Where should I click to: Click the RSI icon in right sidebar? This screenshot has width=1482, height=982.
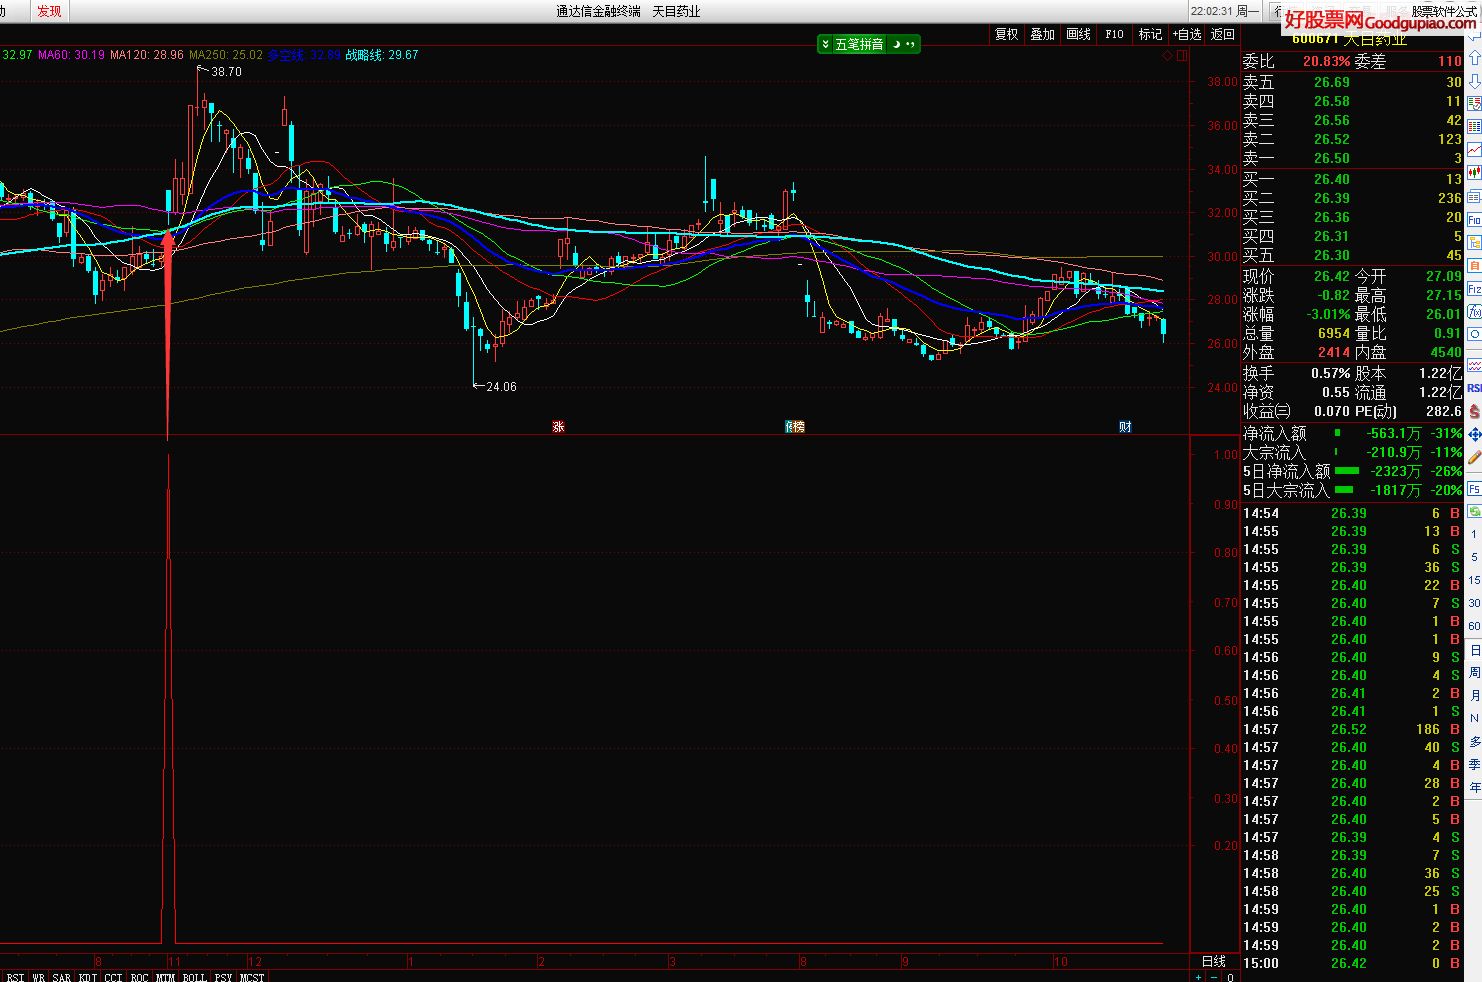click(1474, 386)
